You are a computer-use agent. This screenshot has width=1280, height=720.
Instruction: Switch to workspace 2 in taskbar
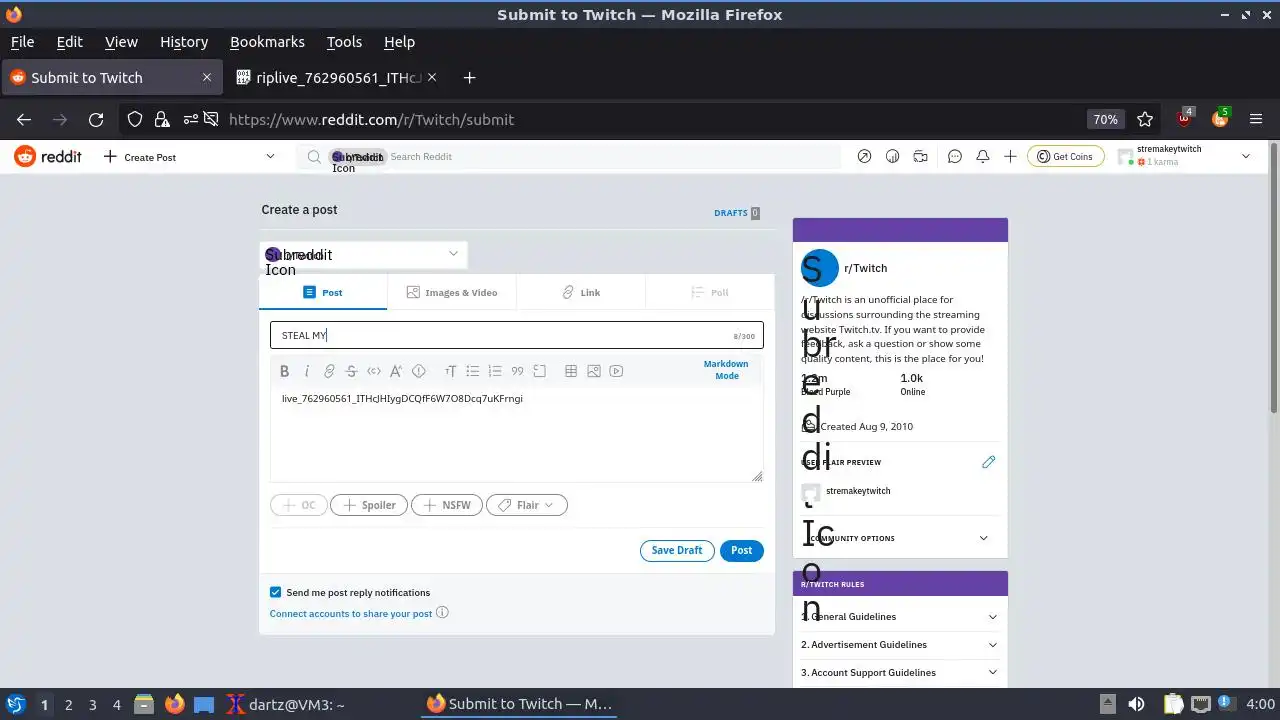coord(69,705)
